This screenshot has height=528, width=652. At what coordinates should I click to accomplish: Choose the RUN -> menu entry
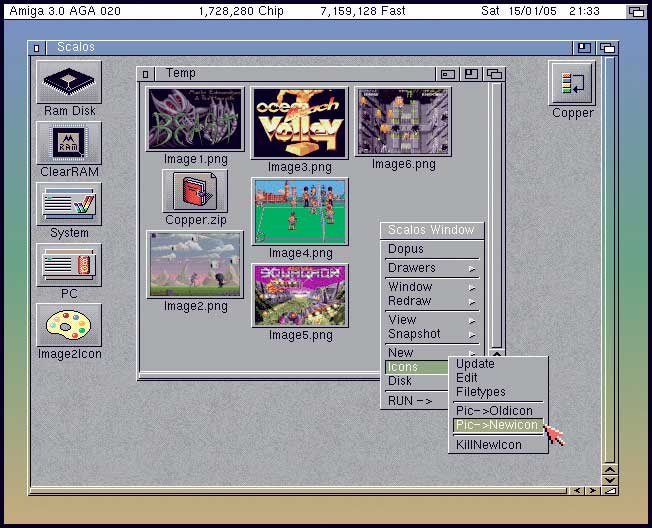[x=416, y=401]
